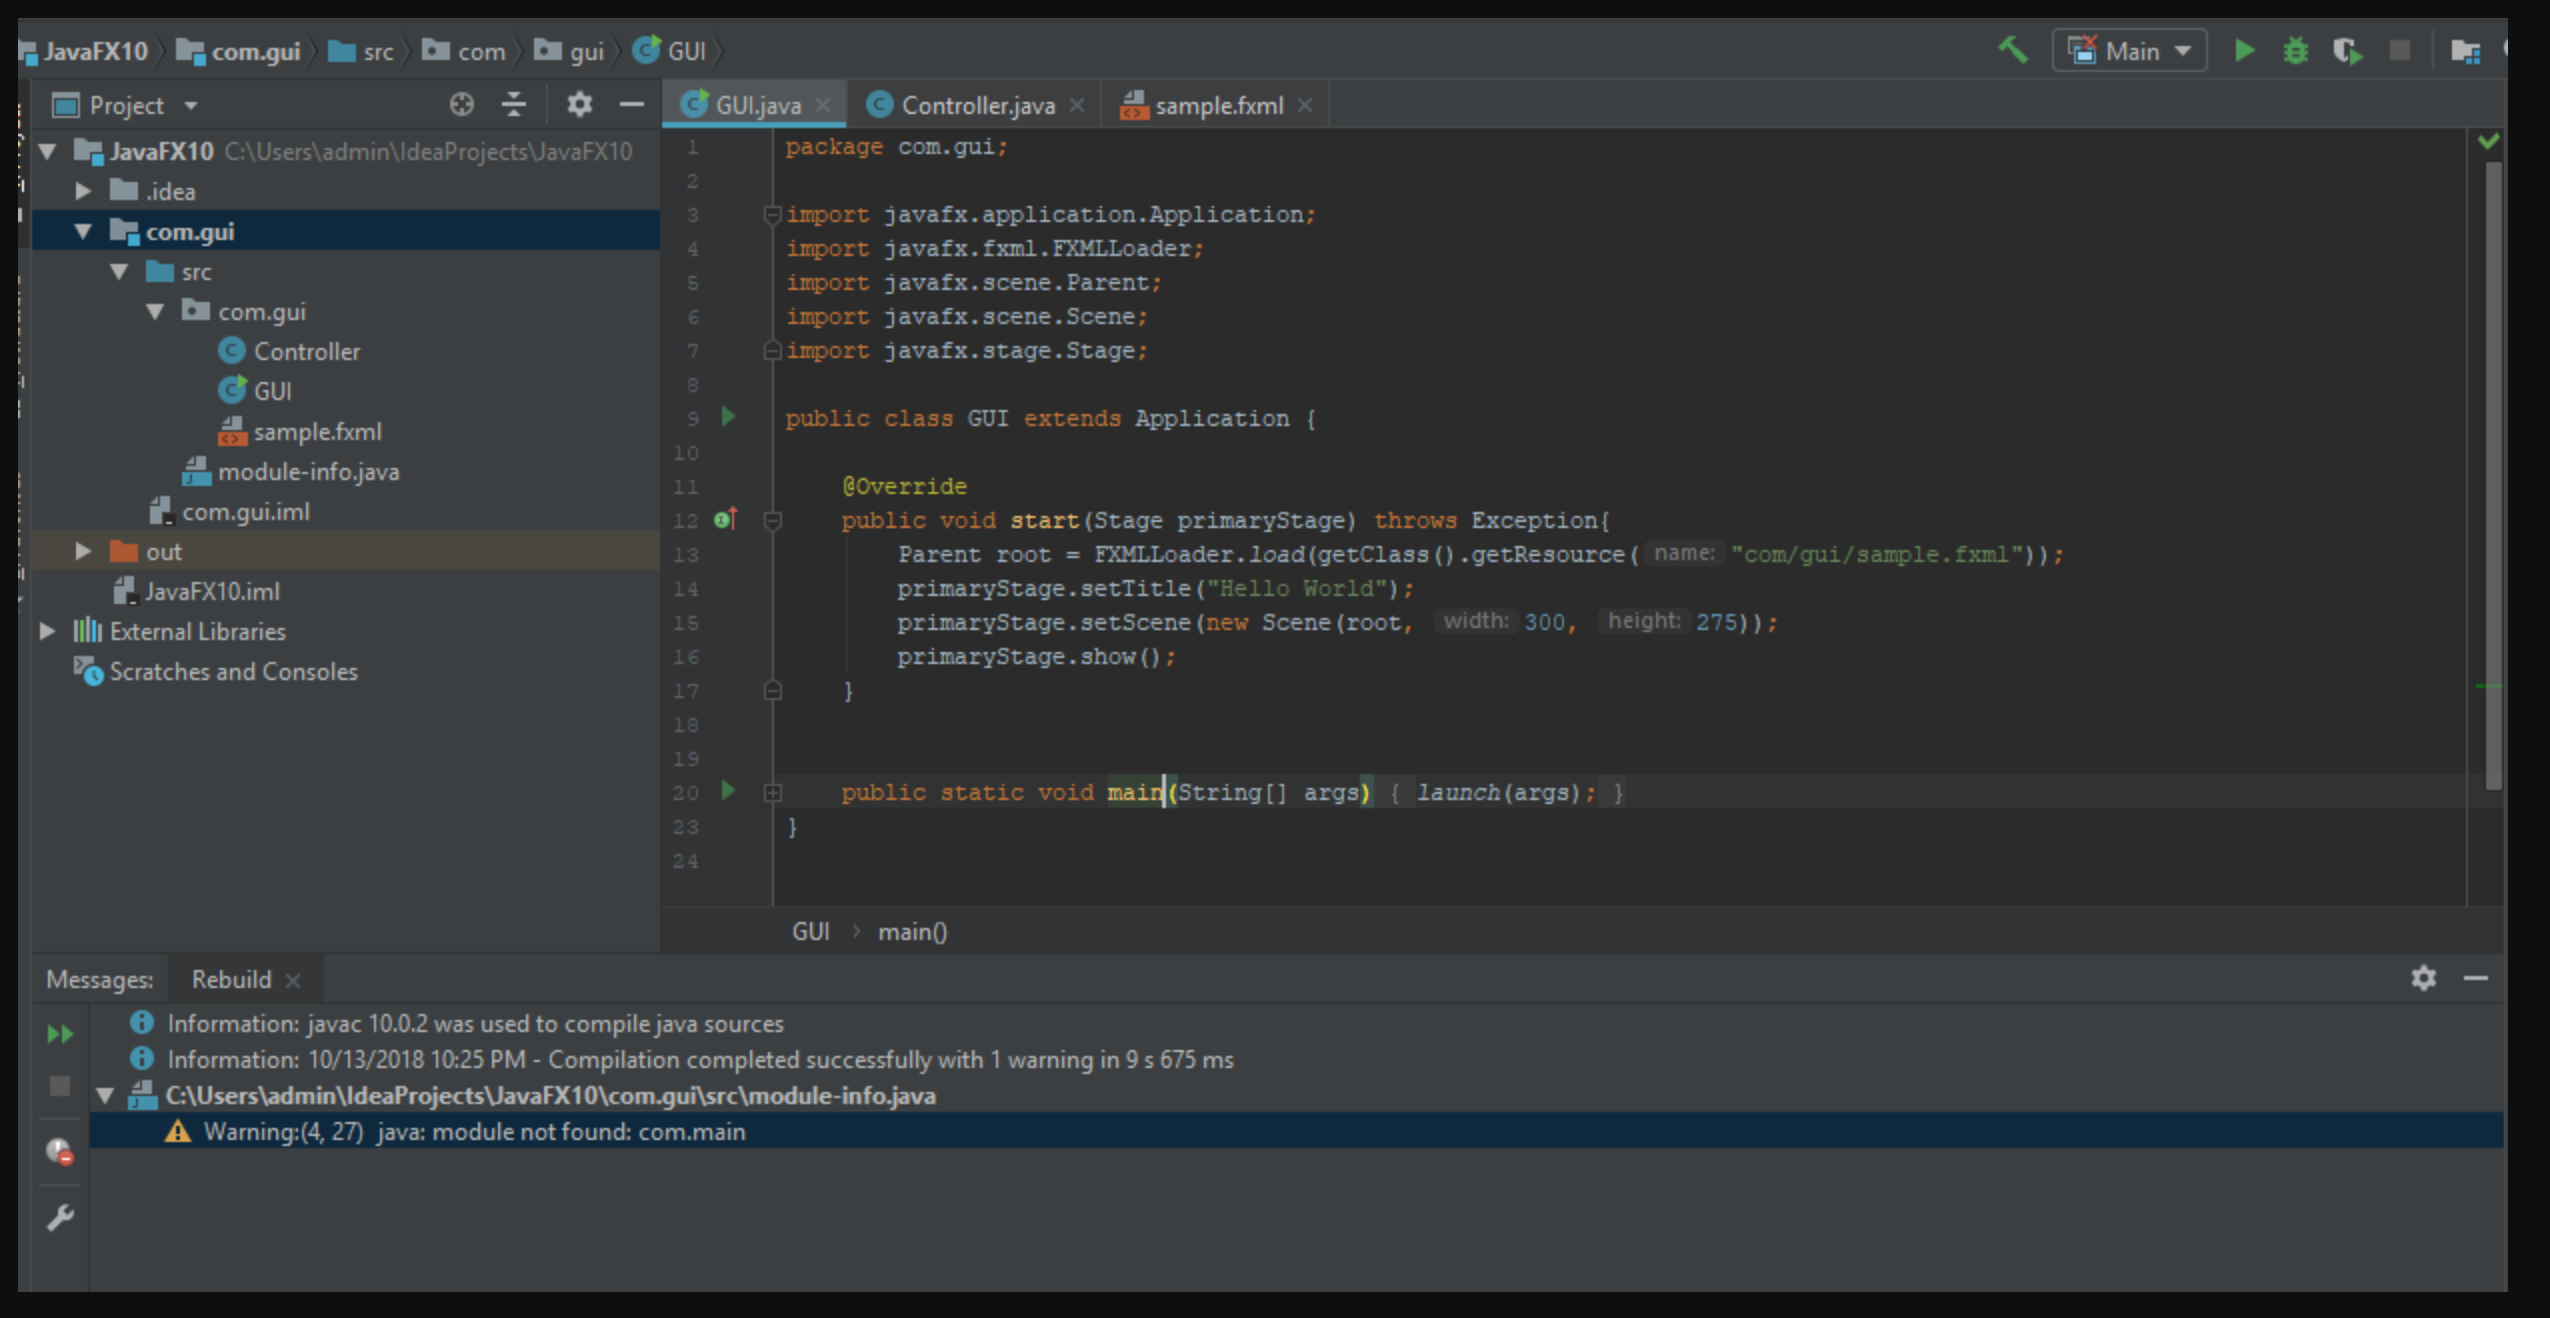Screen dimensions: 2550x1318
Task: Collapse the src folder
Action: pyautogui.click(x=119, y=271)
